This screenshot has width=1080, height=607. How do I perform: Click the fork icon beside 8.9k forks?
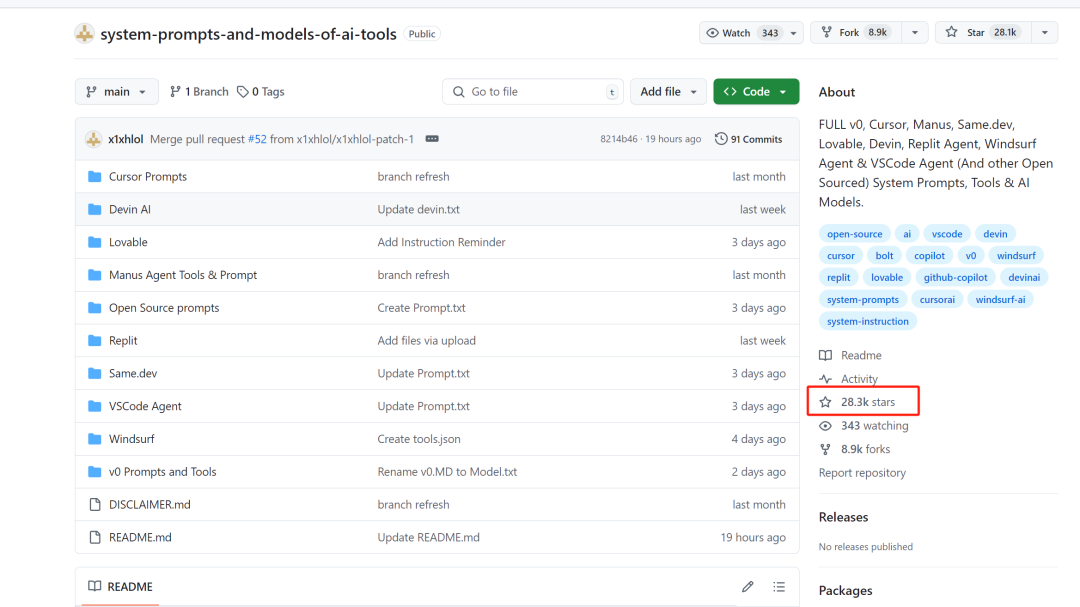825,449
